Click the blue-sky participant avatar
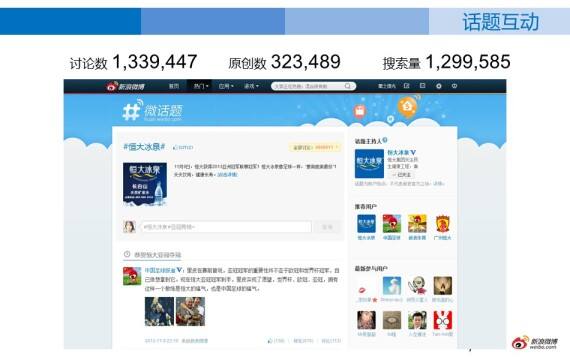570x360 pixels. 392,286
